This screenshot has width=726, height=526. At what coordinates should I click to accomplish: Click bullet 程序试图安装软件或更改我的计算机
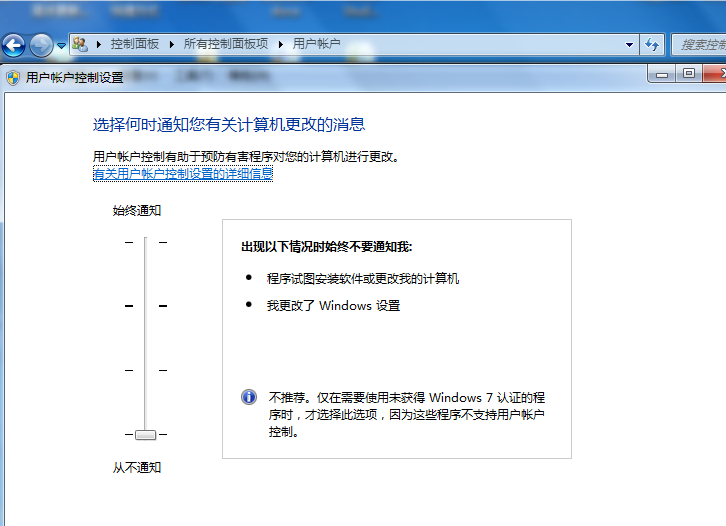pos(363,278)
